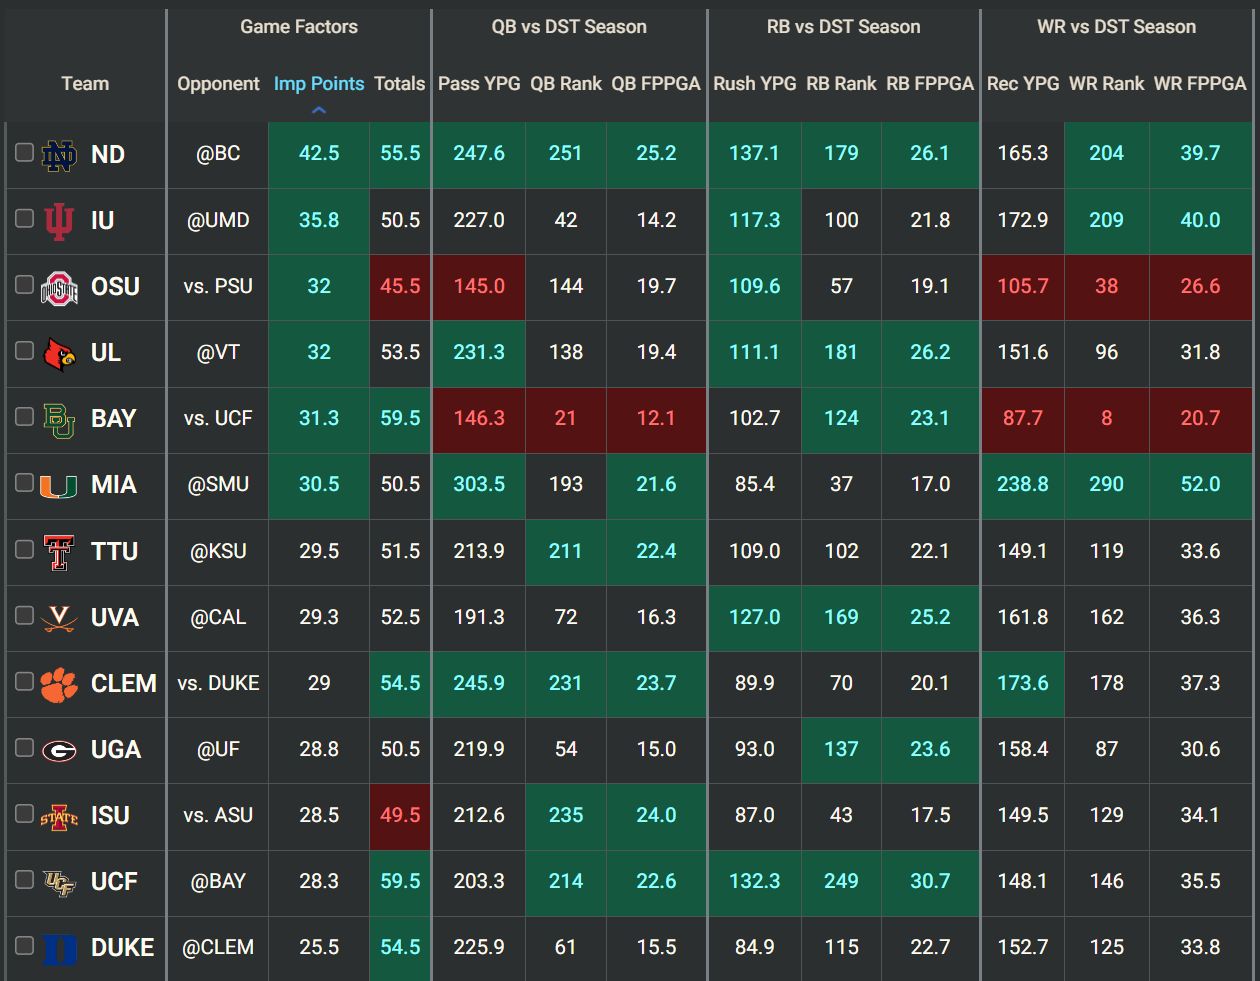Select opponent 'vs. DUKE' cell
Screen dimensions: 1260x981
click(218, 684)
